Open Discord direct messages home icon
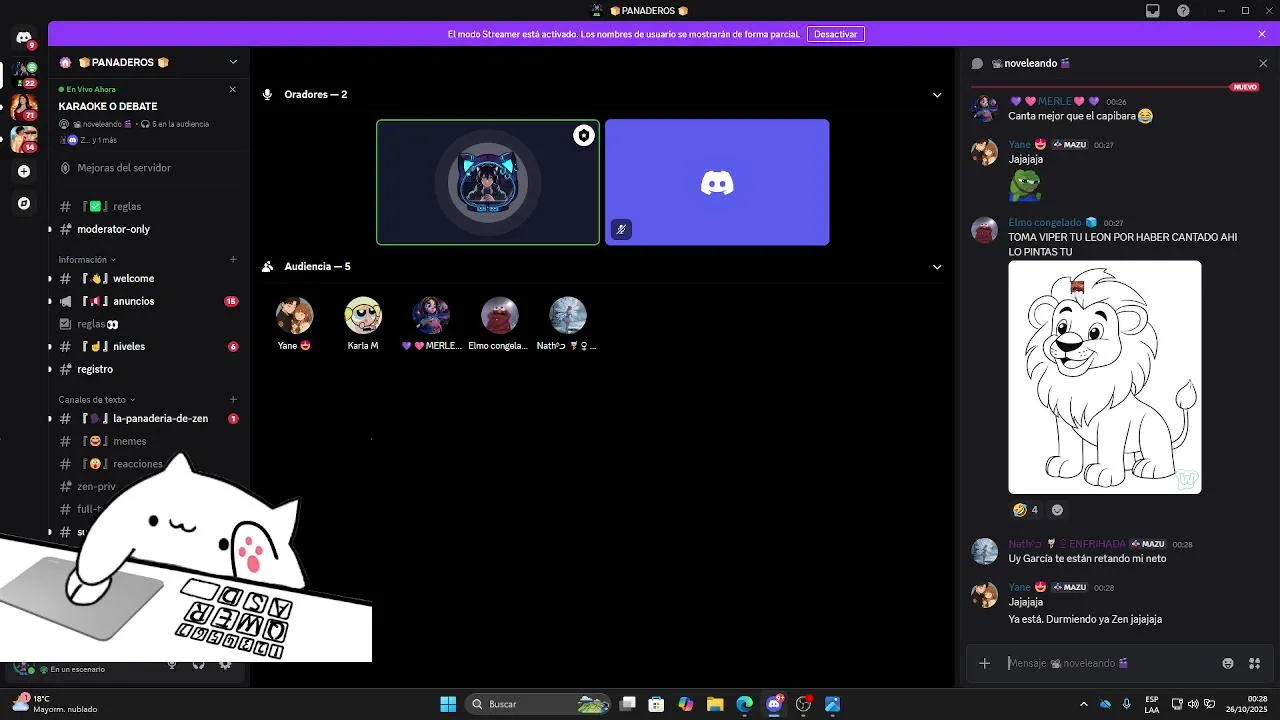The image size is (1280, 720). point(24,38)
